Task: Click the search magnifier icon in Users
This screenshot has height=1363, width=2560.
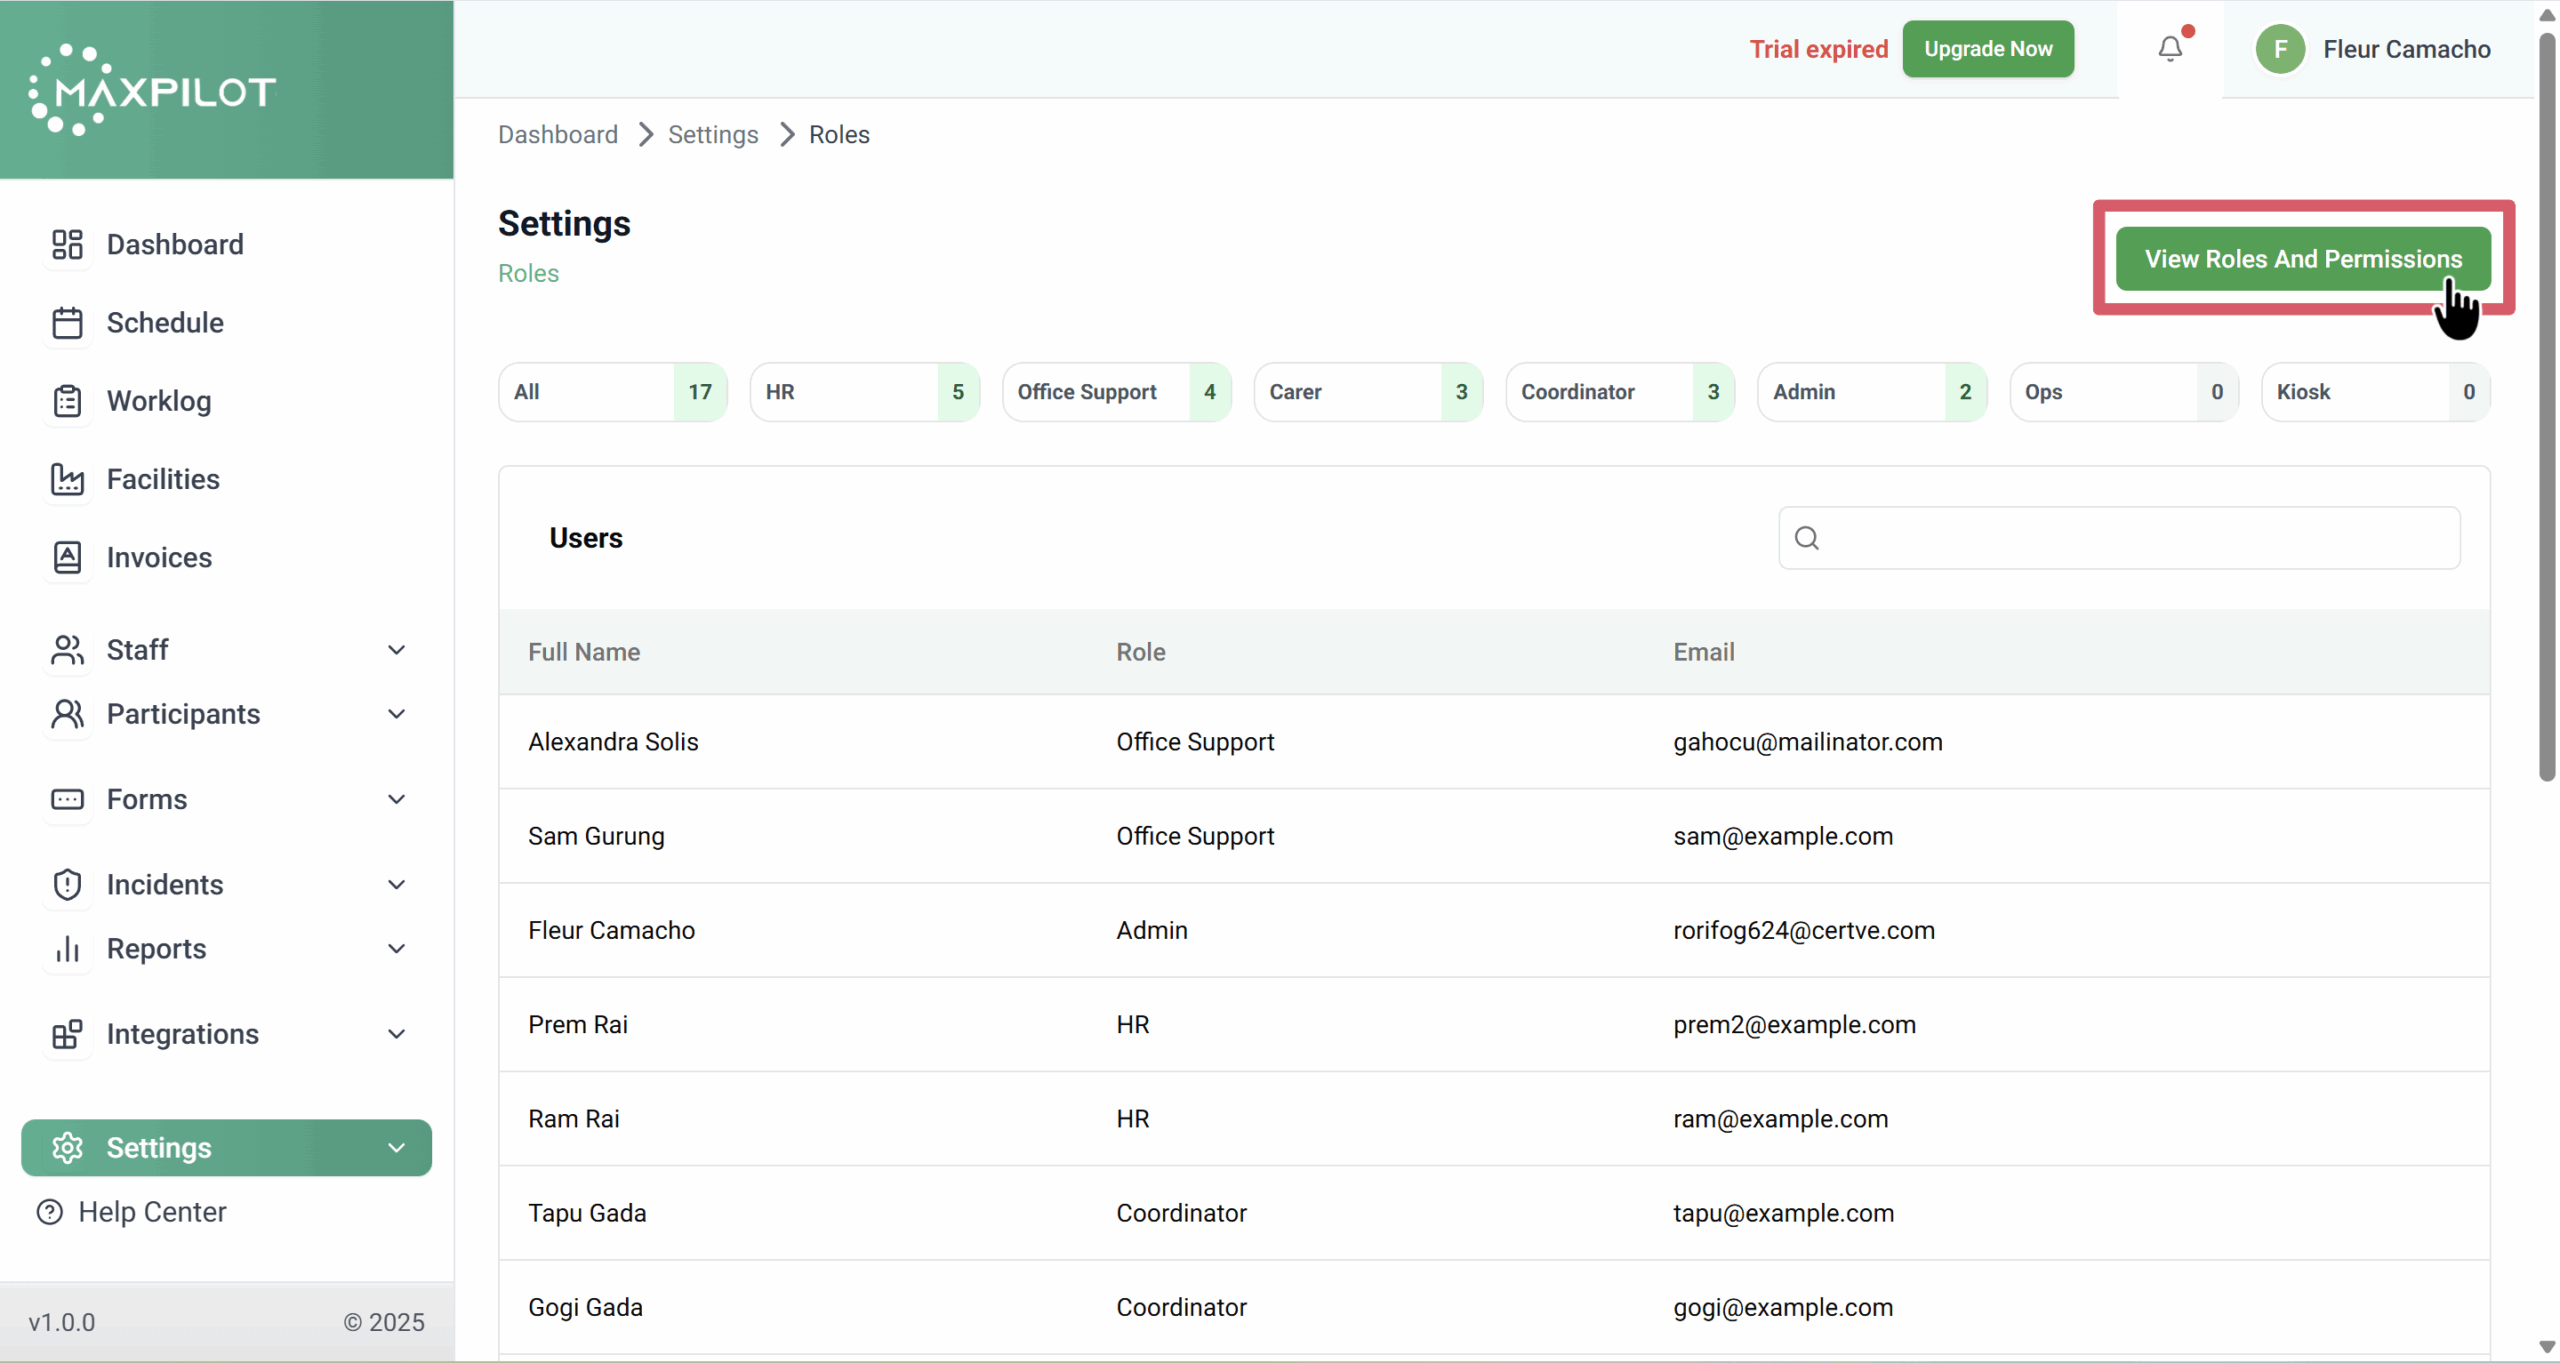Action: pyautogui.click(x=1806, y=538)
